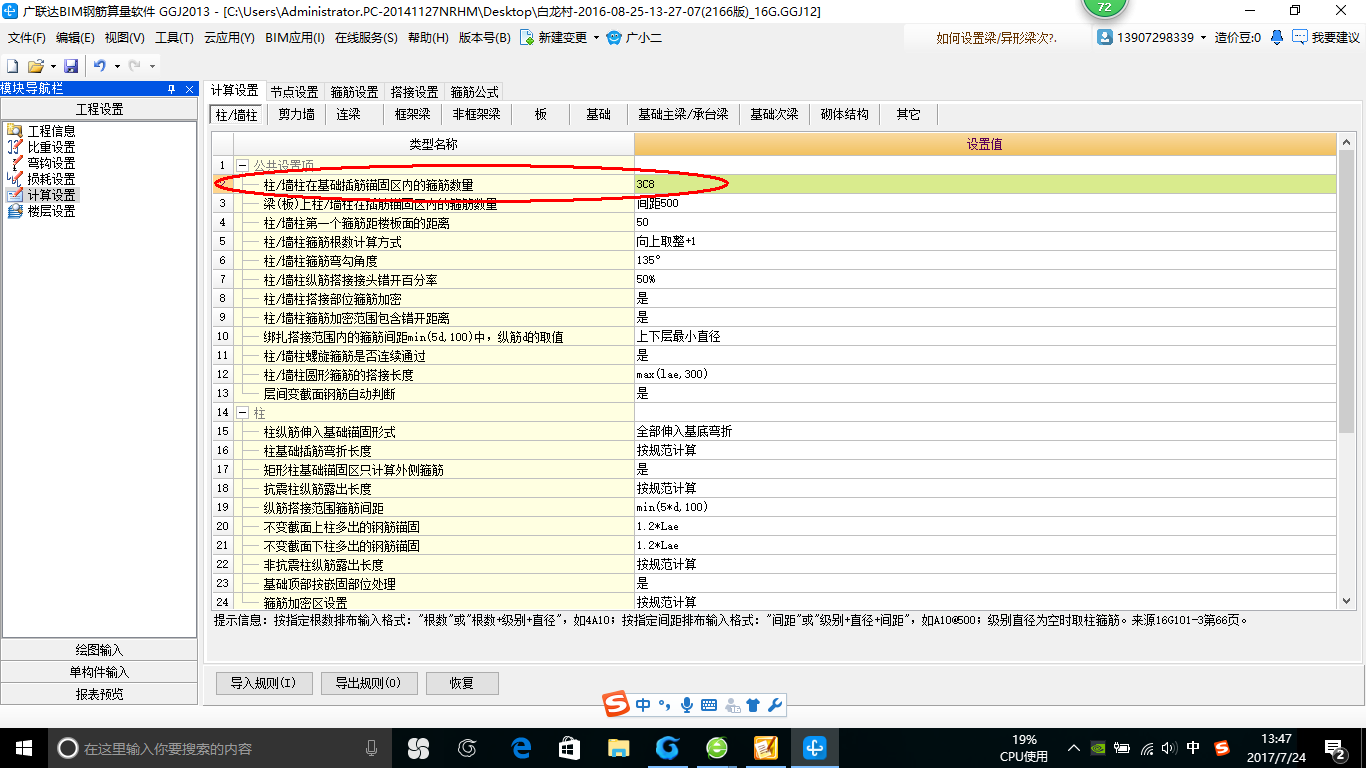The width and height of the screenshot is (1366, 768).
Task: Click the 3C8 setting value cell
Action: [984, 185]
